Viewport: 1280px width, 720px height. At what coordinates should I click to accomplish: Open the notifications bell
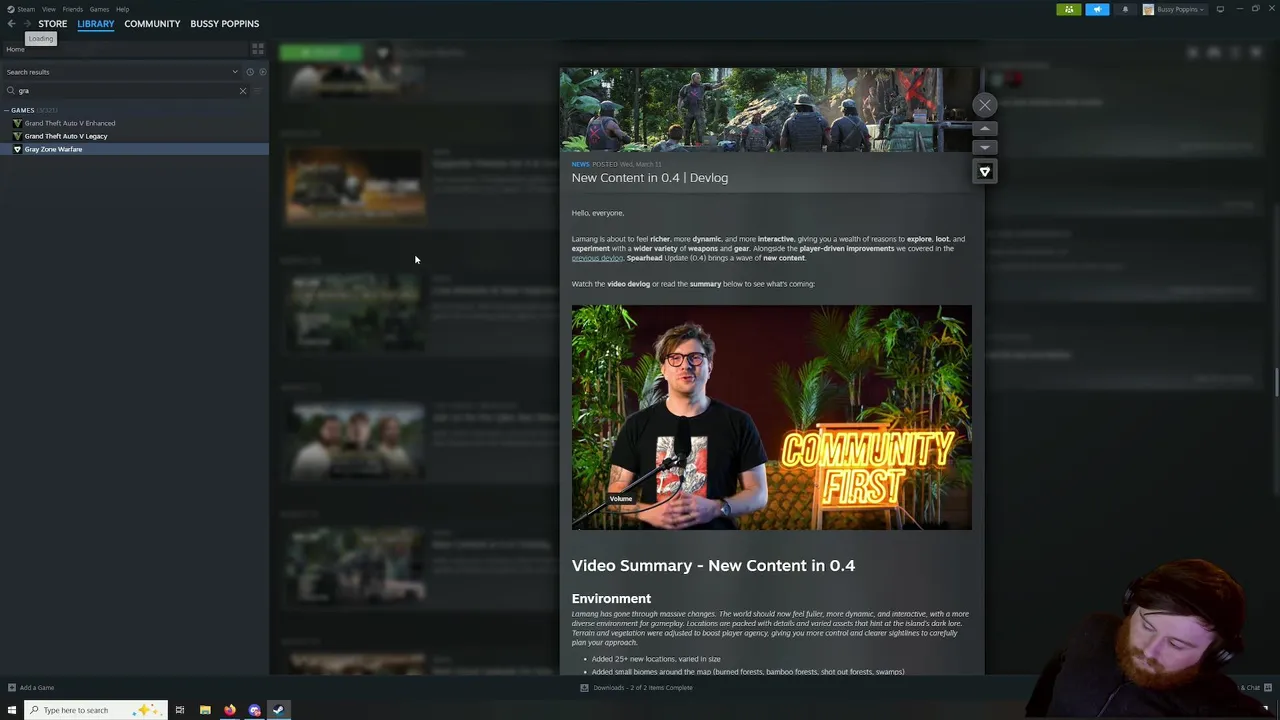[x=1125, y=9]
